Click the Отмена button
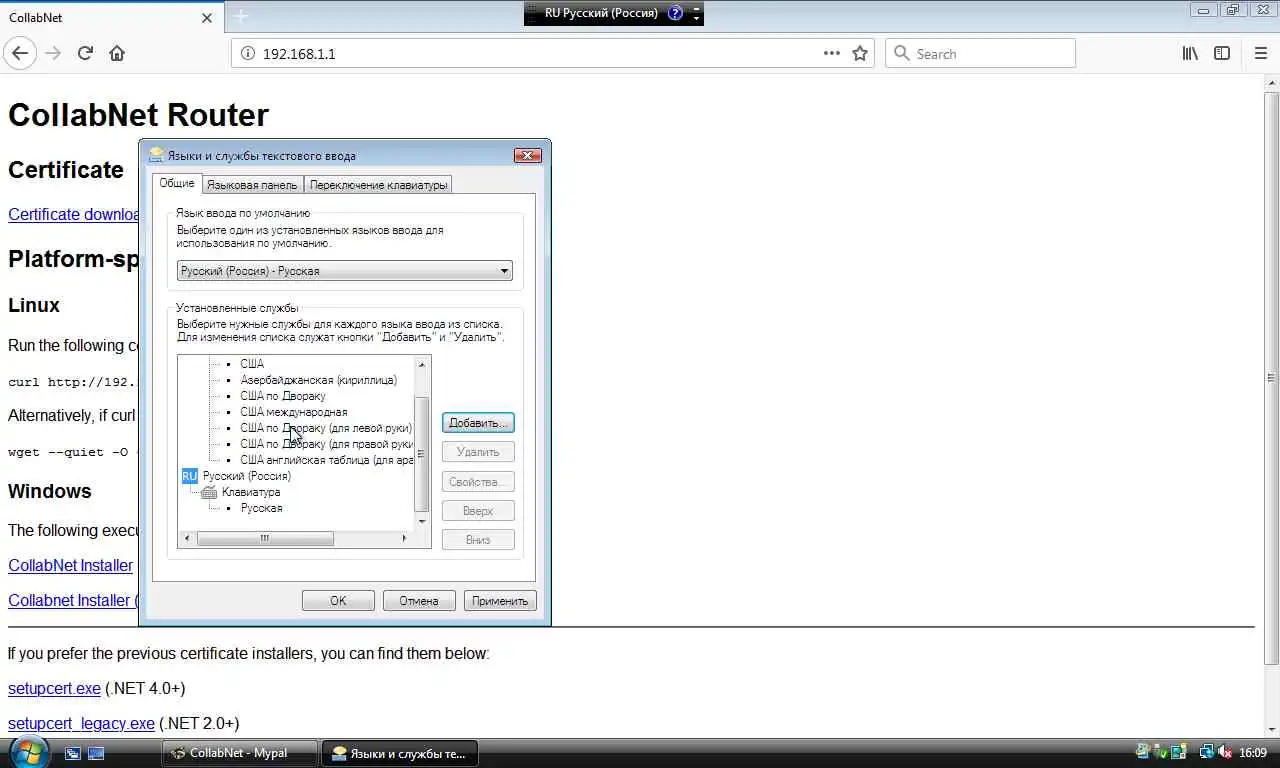Image resolution: width=1280 pixels, height=768 pixels. [x=419, y=601]
